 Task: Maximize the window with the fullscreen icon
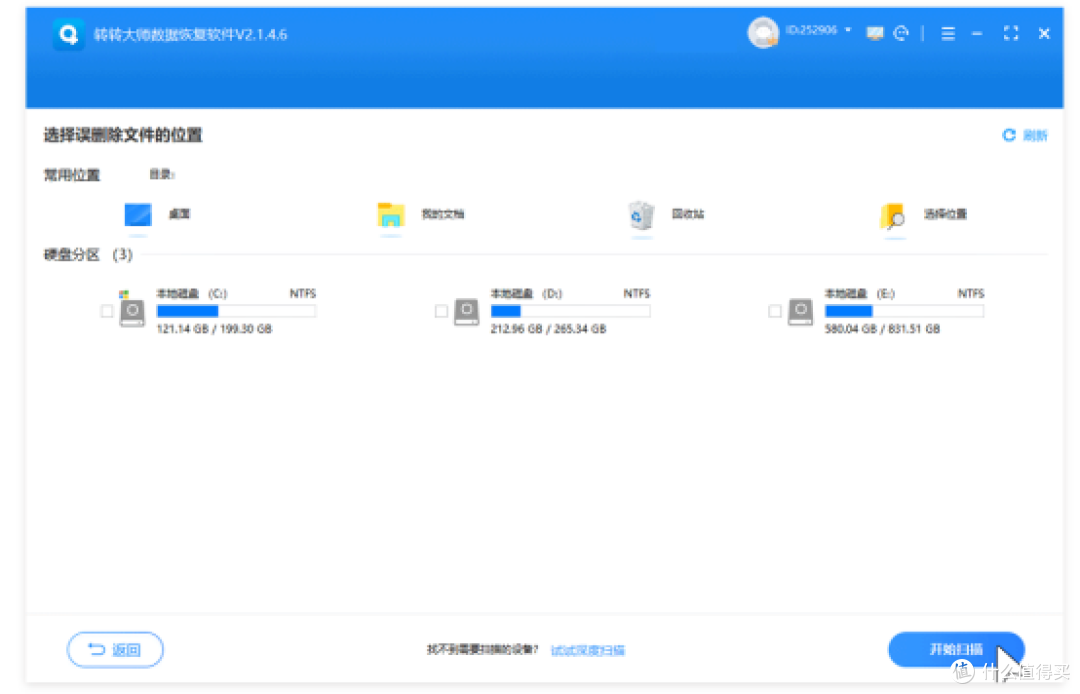pyautogui.click(x=1010, y=33)
